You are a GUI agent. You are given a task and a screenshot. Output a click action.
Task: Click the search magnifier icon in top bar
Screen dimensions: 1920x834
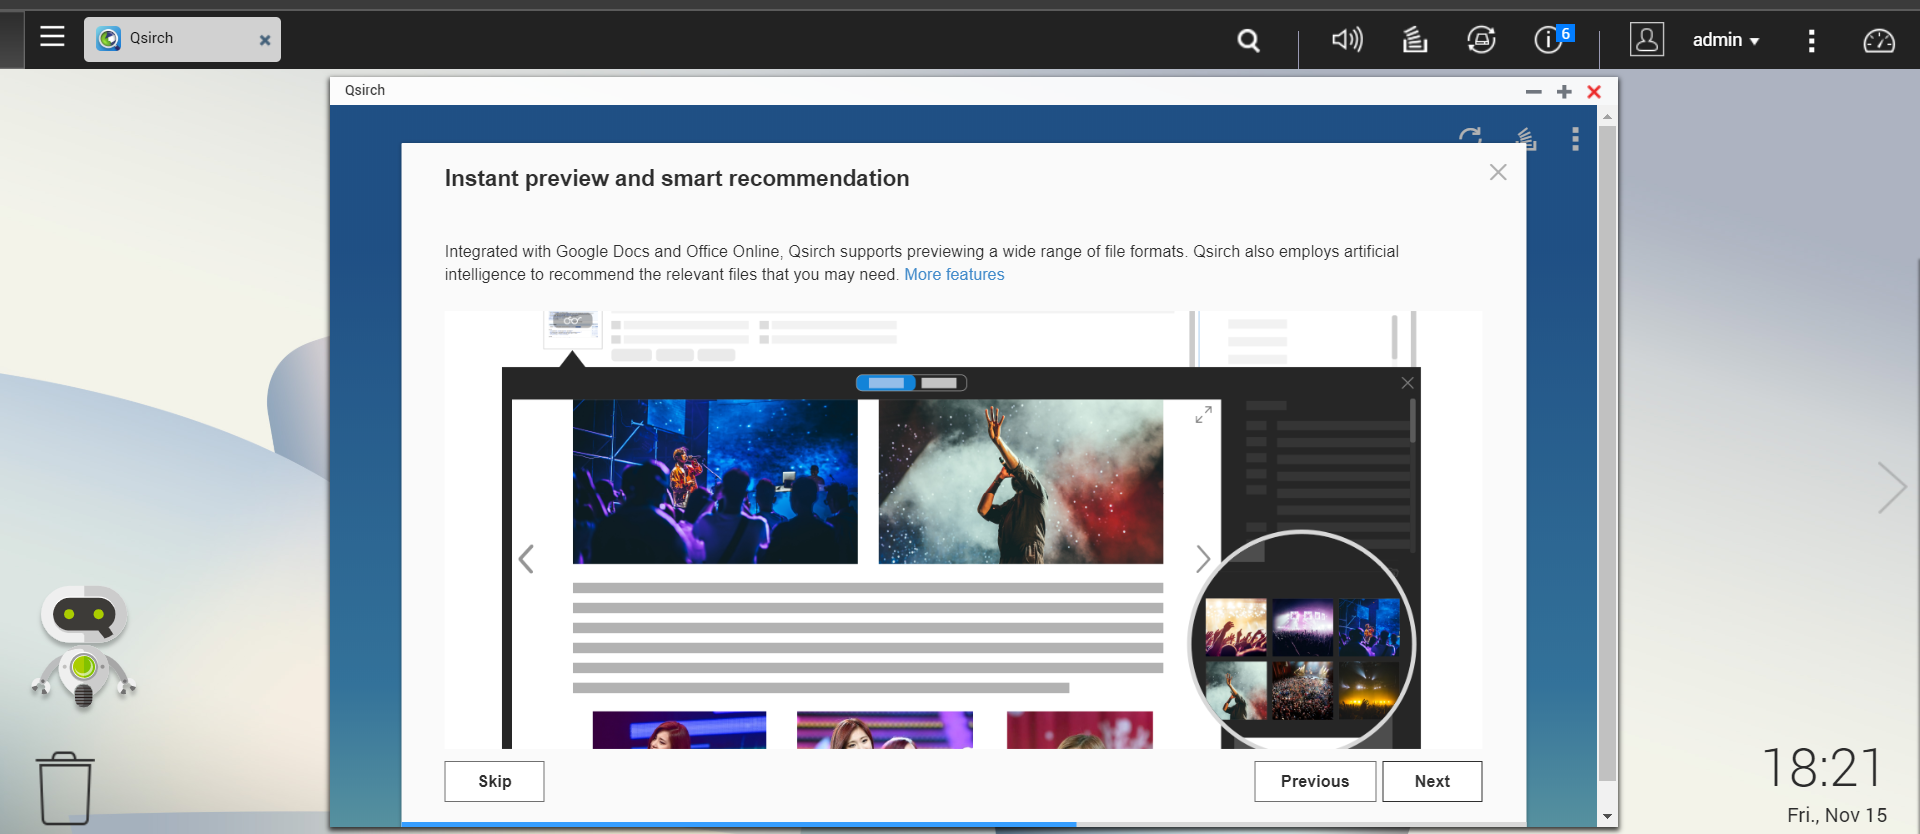(1248, 40)
